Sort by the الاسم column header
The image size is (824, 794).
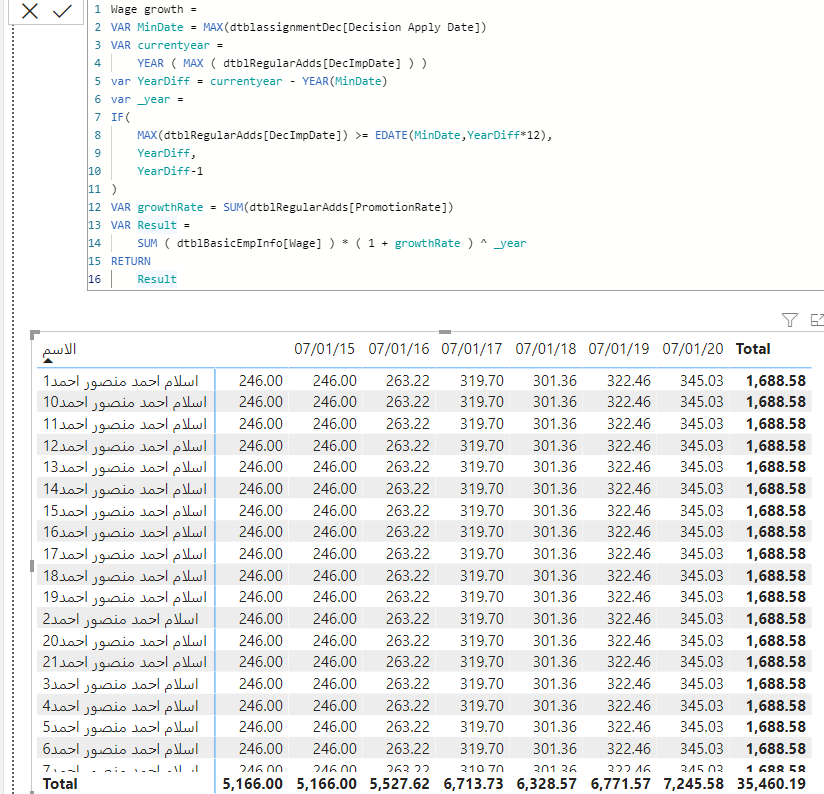tap(59, 349)
